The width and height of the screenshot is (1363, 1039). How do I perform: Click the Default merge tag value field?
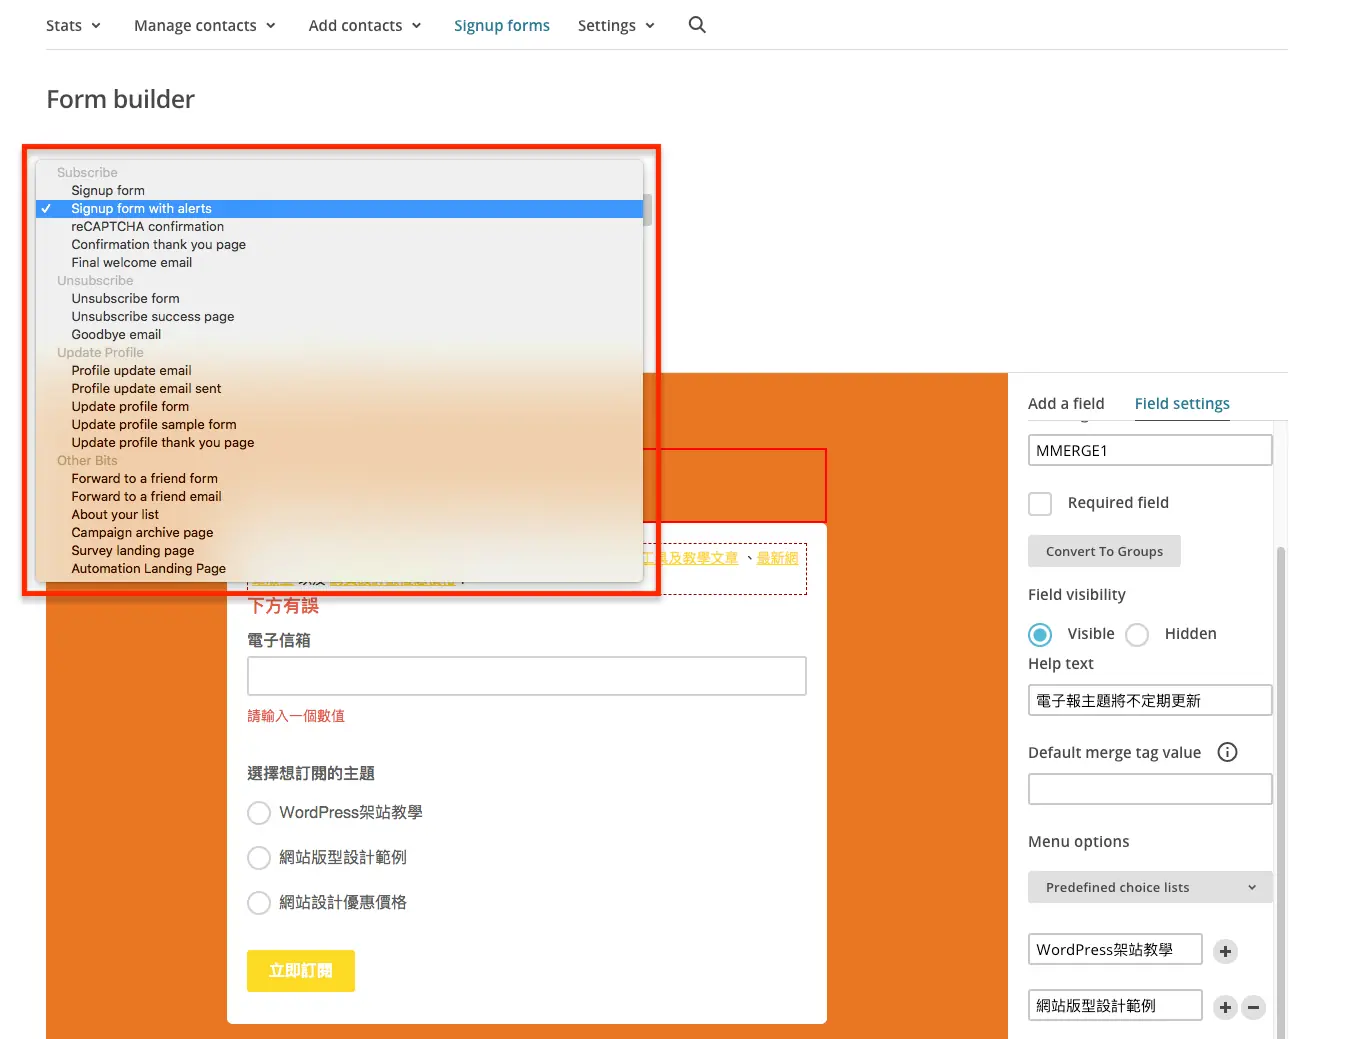point(1150,789)
